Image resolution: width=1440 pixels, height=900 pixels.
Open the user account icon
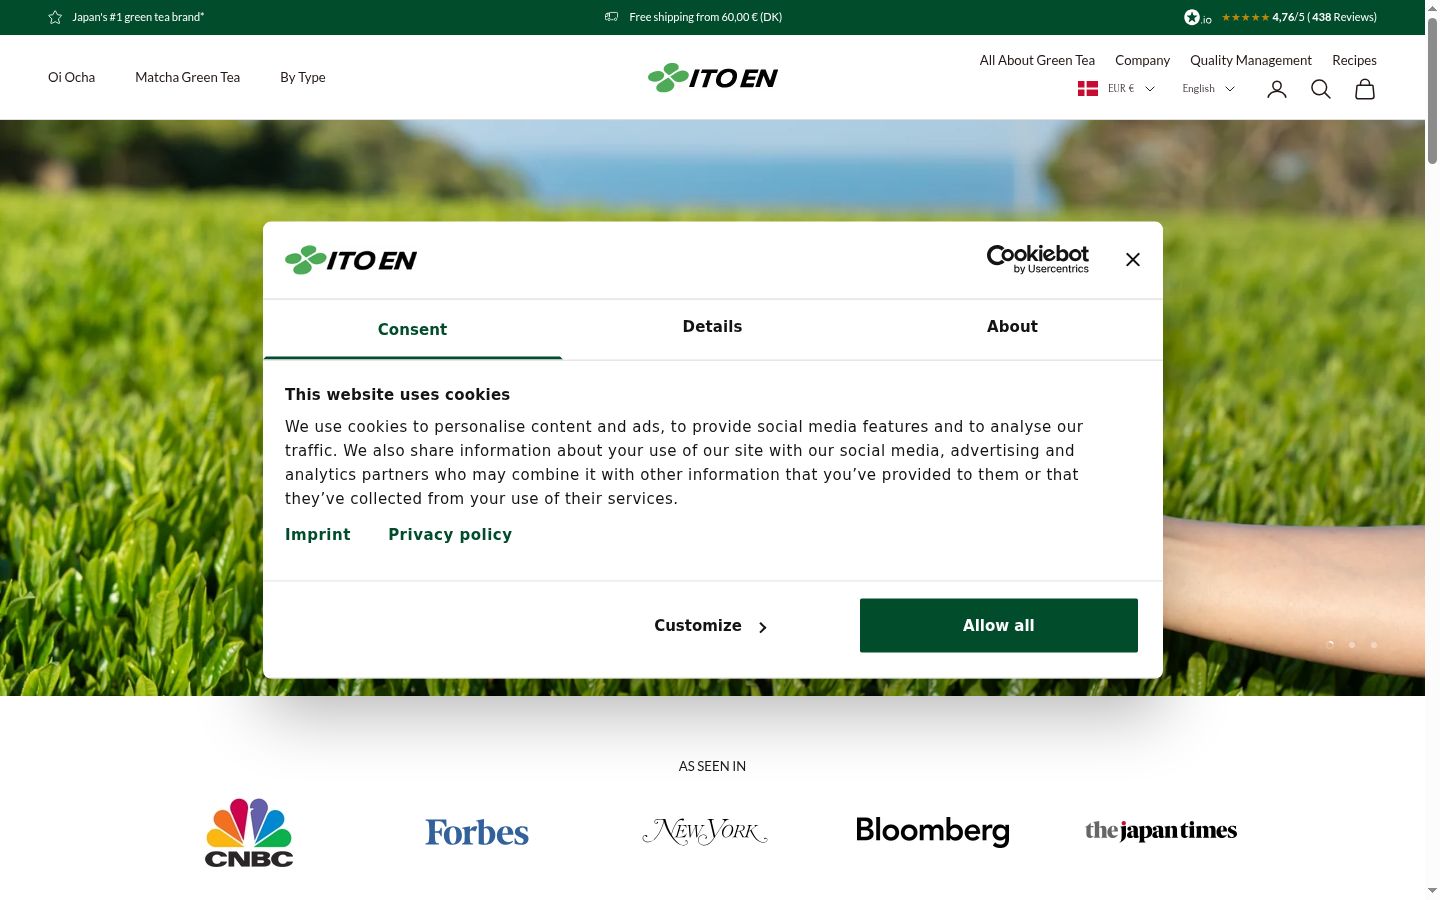[x=1277, y=90]
